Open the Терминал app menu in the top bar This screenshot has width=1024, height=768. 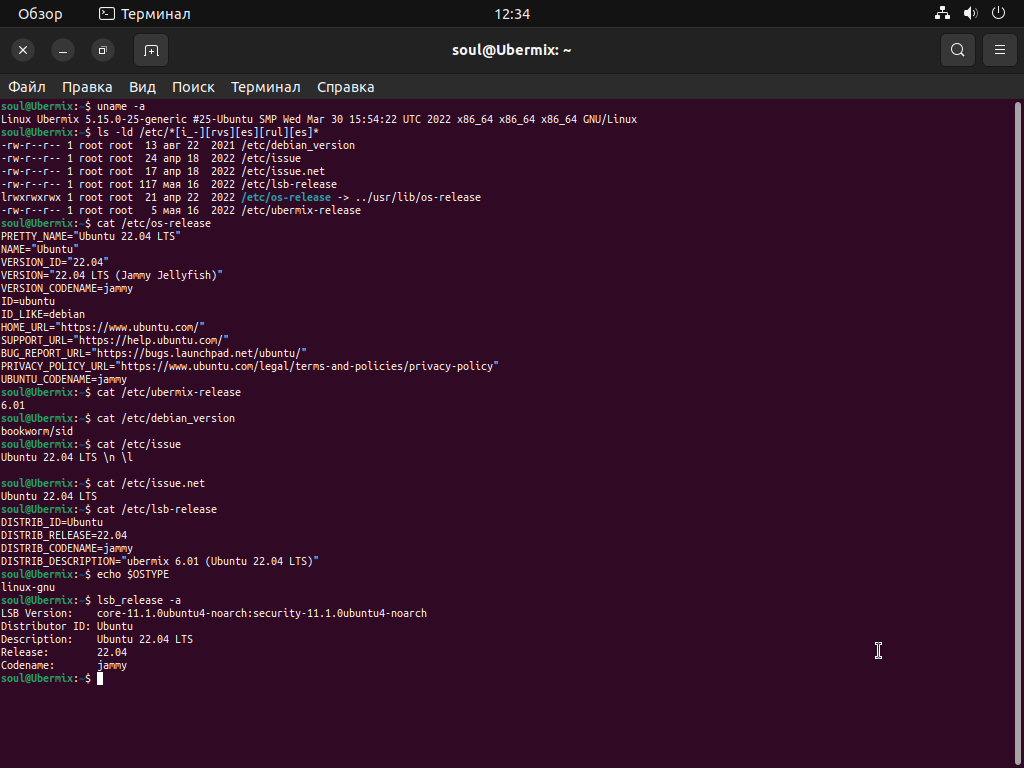[x=145, y=14]
